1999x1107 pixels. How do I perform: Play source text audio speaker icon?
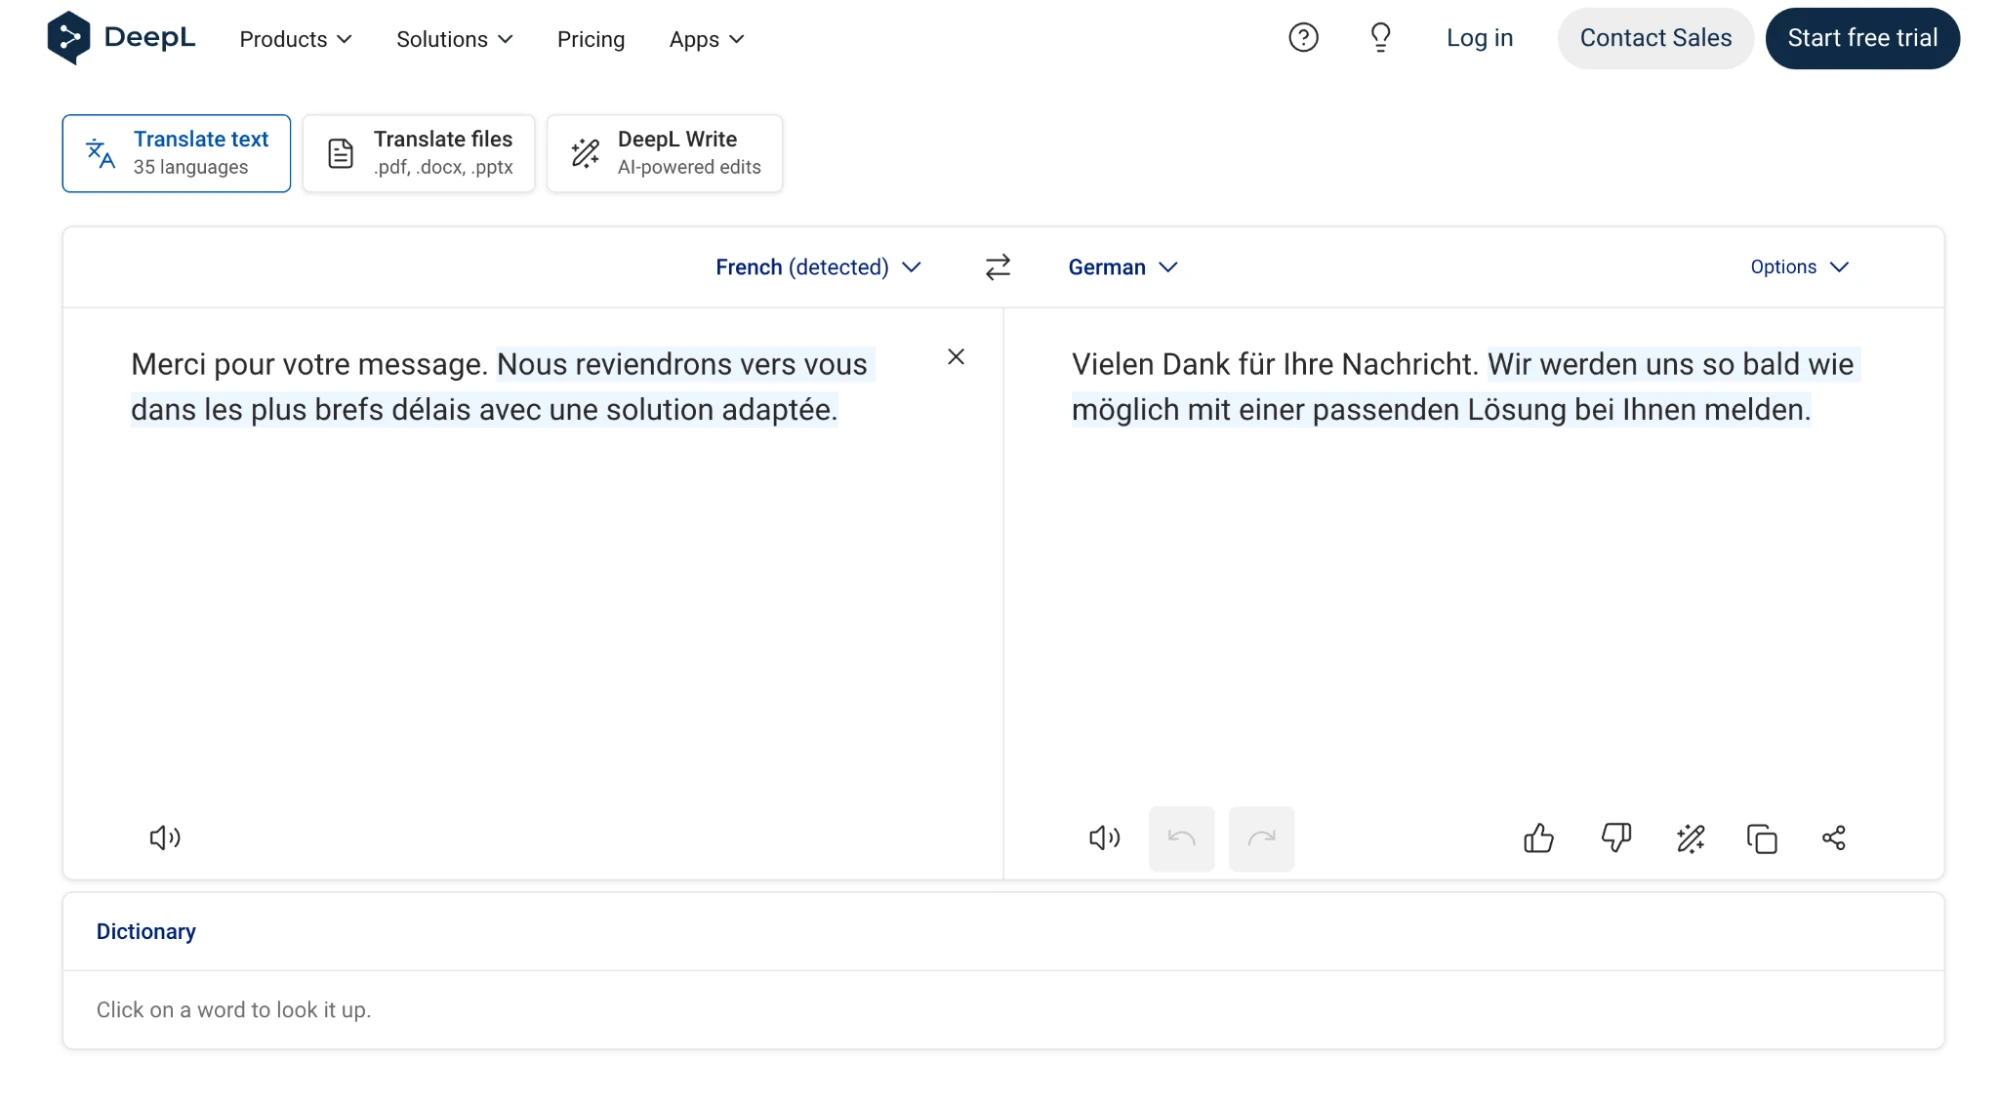[165, 837]
